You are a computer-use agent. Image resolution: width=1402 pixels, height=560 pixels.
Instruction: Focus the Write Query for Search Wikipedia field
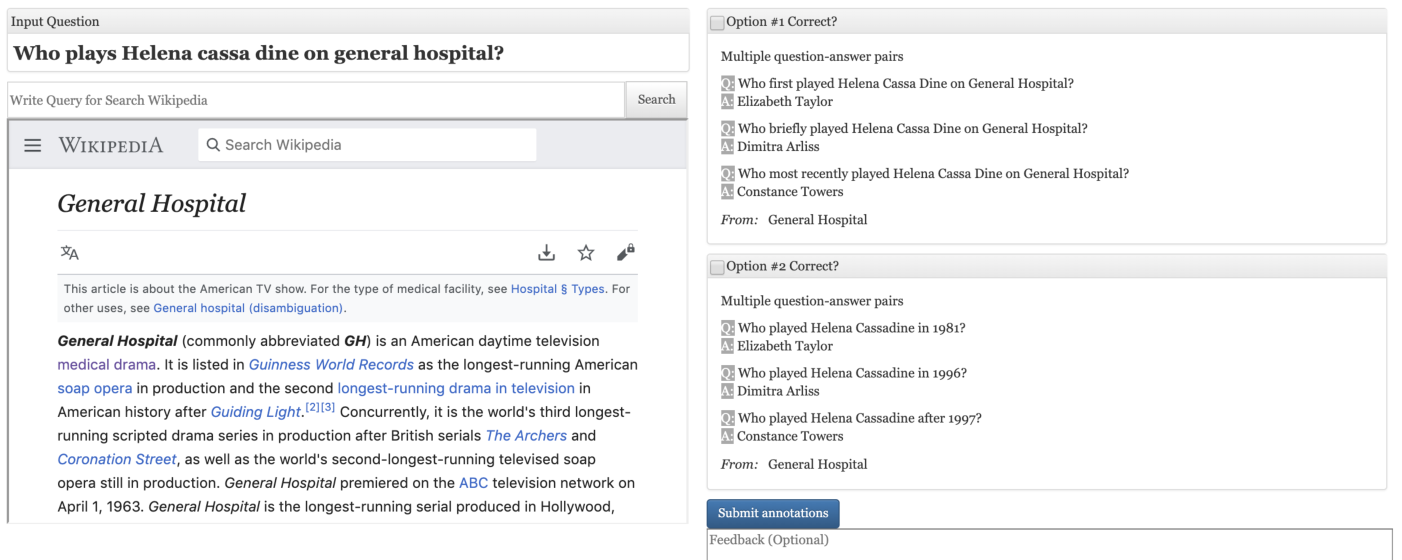316,100
